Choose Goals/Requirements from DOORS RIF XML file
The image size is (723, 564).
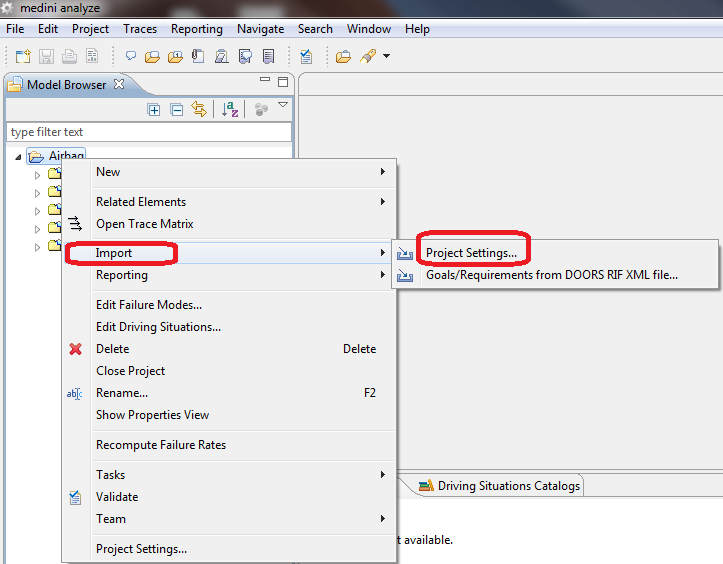click(x=551, y=275)
